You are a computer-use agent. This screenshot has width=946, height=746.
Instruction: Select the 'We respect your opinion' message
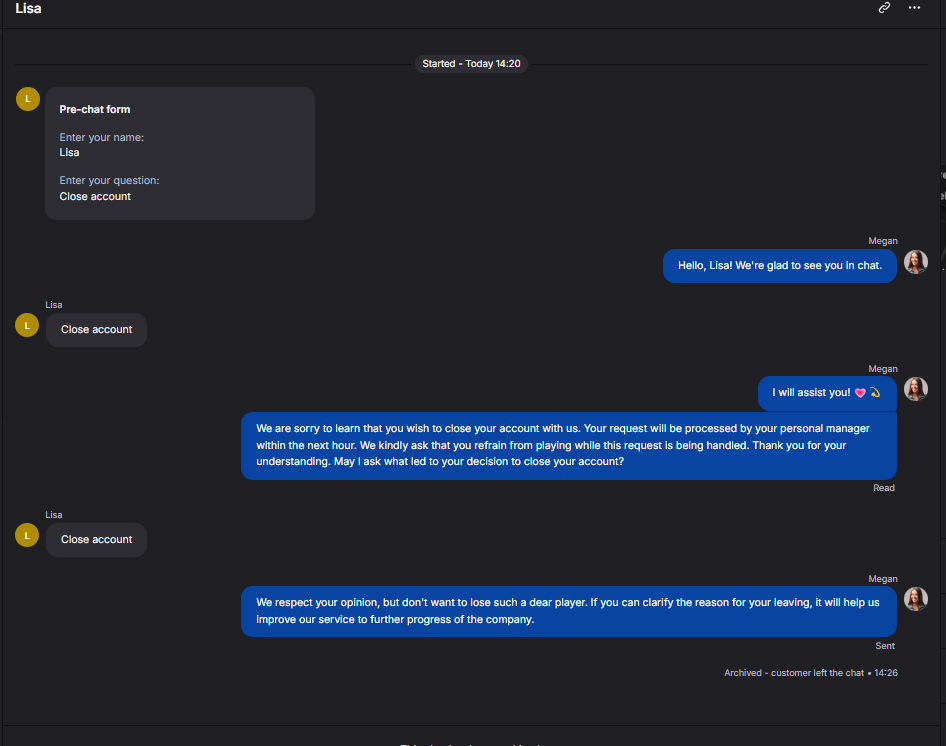coord(569,611)
